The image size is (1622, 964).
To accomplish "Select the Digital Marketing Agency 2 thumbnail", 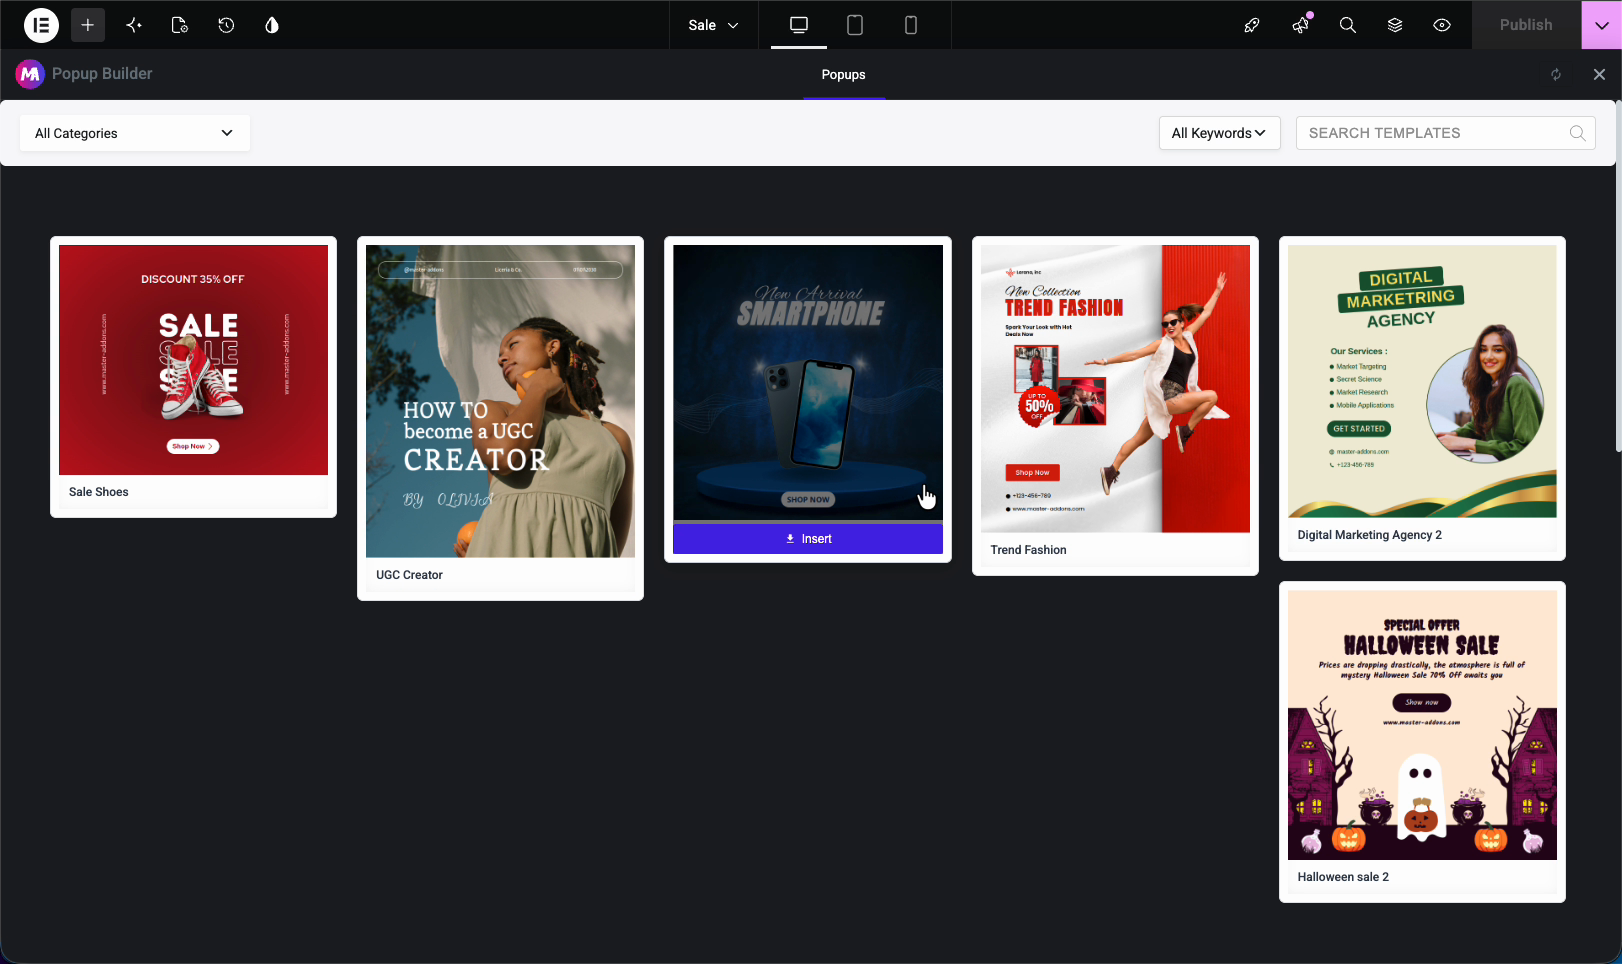I will pos(1422,381).
